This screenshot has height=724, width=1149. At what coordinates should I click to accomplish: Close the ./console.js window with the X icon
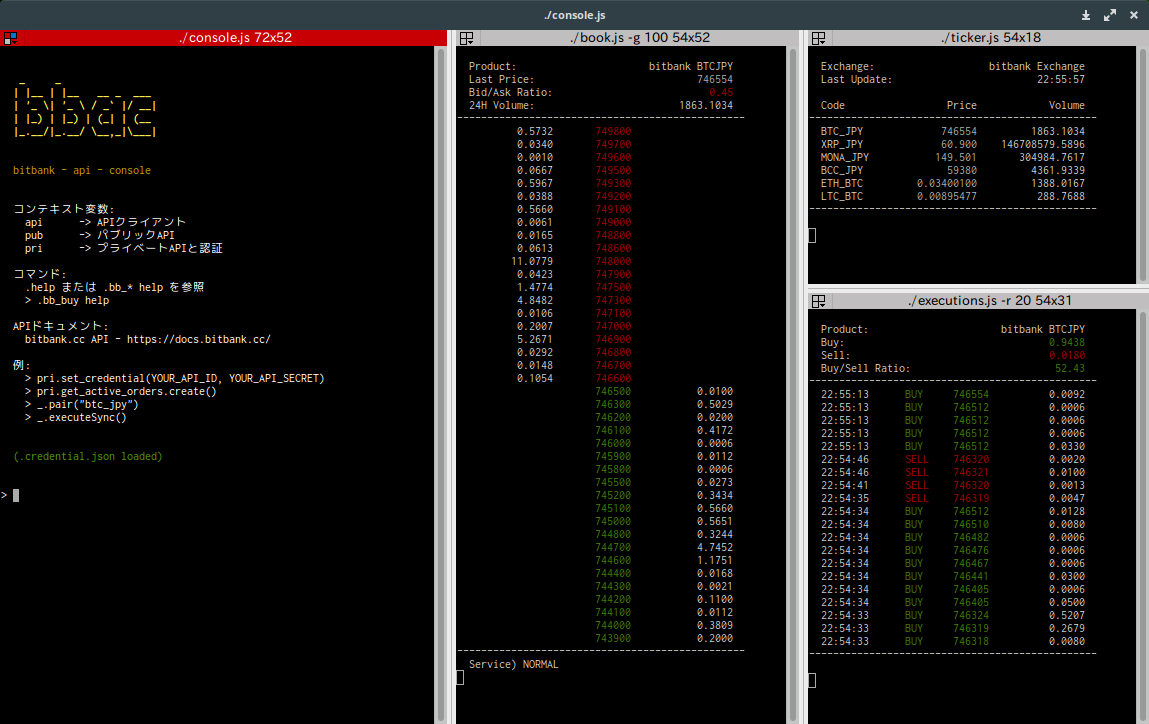1134,15
